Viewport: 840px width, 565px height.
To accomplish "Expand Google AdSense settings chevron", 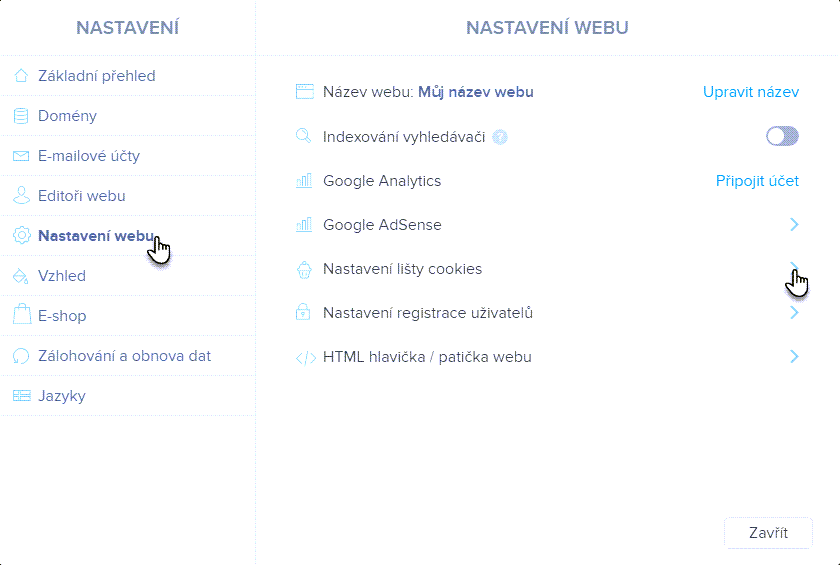I will [x=794, y=225].
